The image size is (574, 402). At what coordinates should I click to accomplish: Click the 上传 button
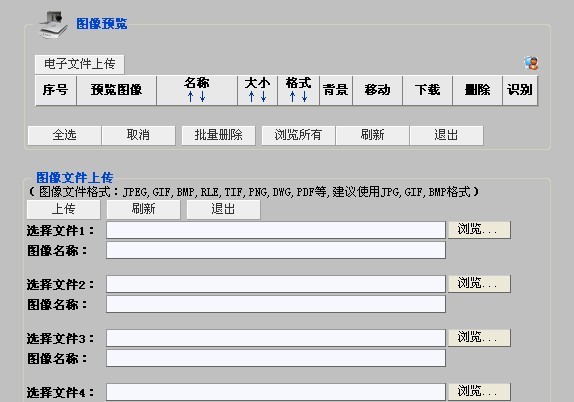click(63, 209)
